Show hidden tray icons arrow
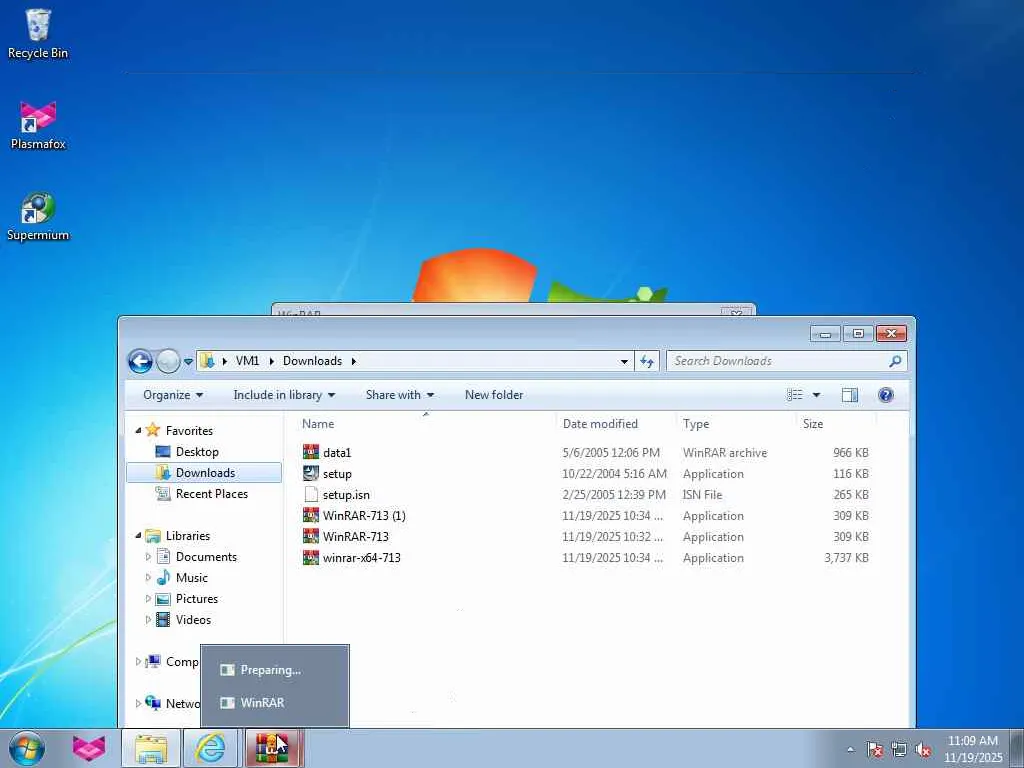The width and height of the screenshot is (1024, 768). [x=850, y=750]
